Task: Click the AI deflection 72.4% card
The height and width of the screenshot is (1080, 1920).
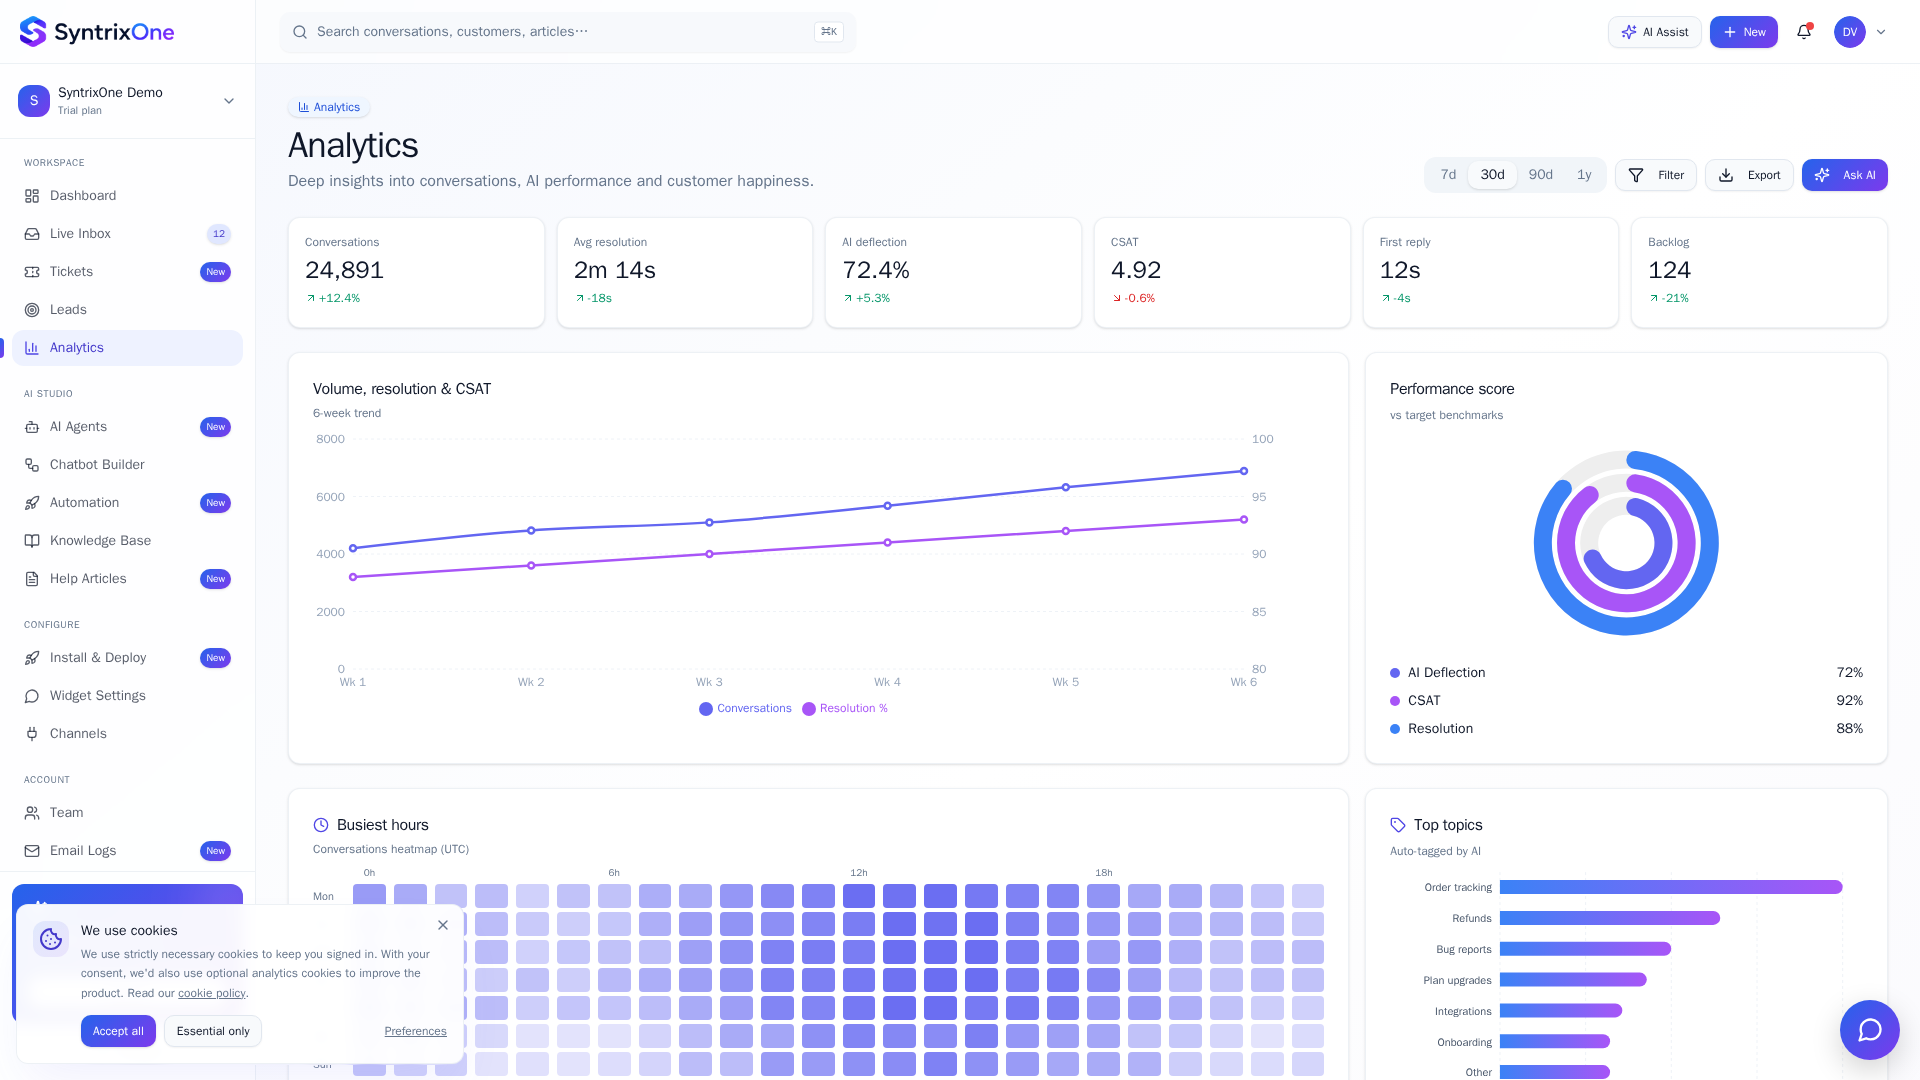Action: (953, 272)
